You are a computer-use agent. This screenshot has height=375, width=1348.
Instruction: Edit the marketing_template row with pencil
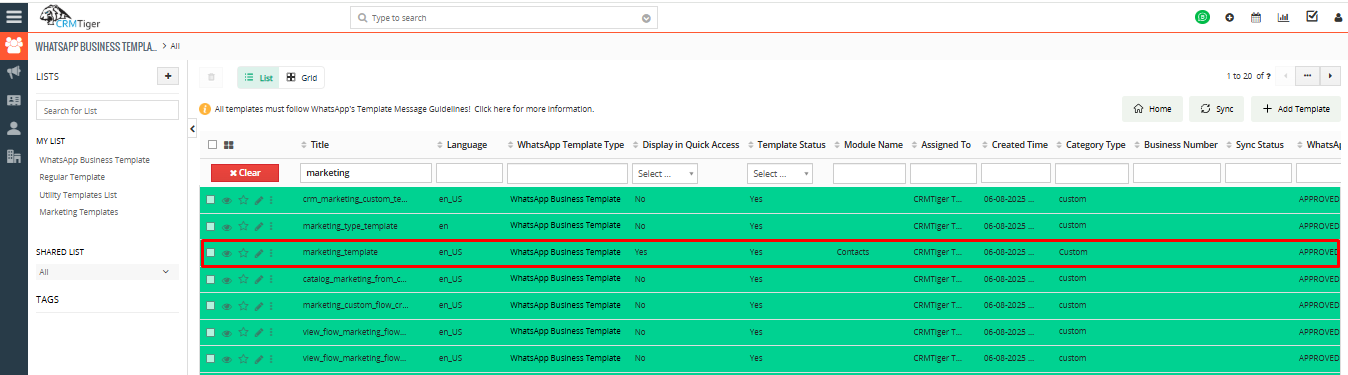tap(259, 253)
